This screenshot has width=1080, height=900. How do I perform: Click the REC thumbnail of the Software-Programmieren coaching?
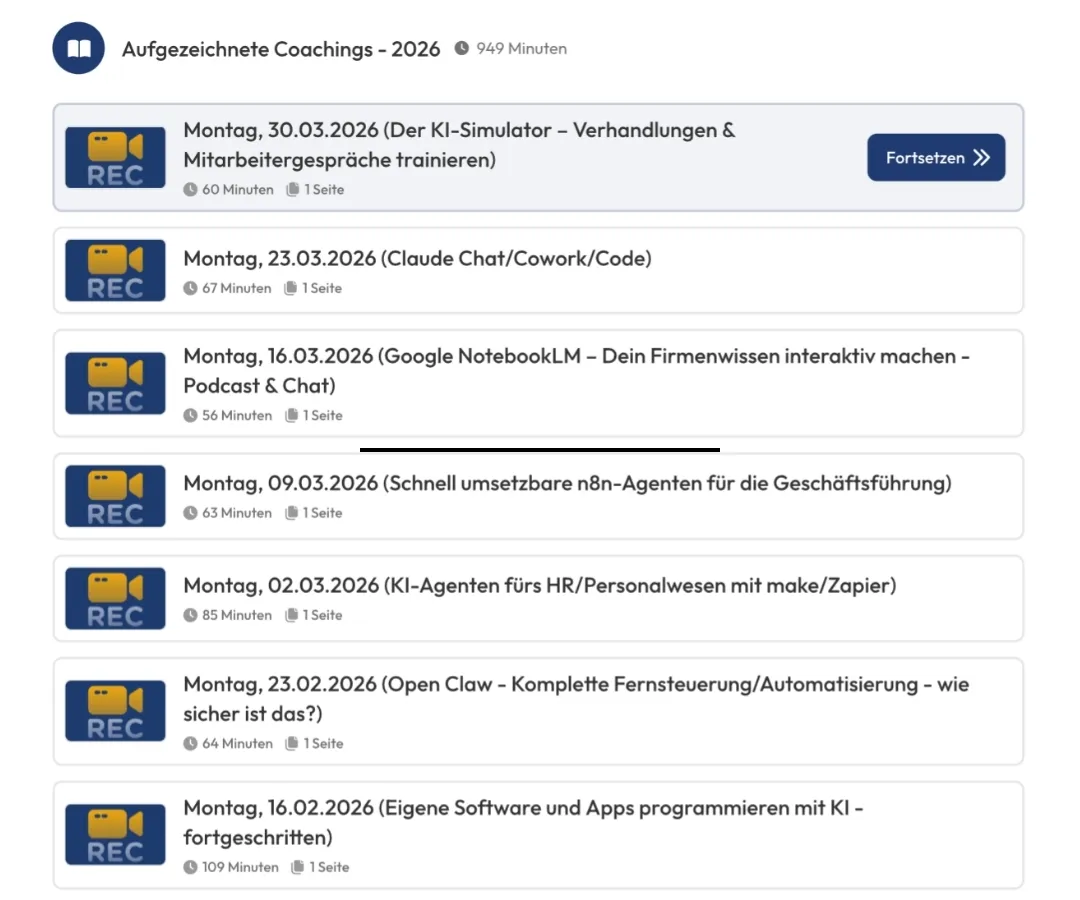pos(114,834)
